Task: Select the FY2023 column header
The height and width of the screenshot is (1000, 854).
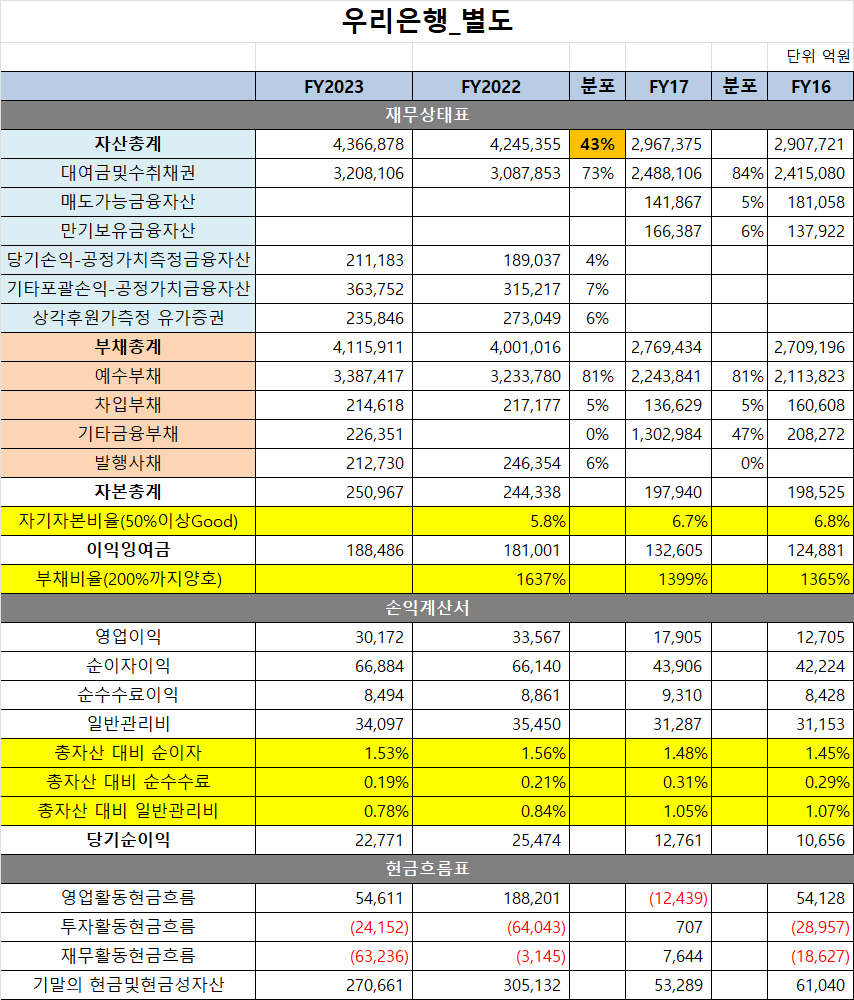Action: point(333,87)
